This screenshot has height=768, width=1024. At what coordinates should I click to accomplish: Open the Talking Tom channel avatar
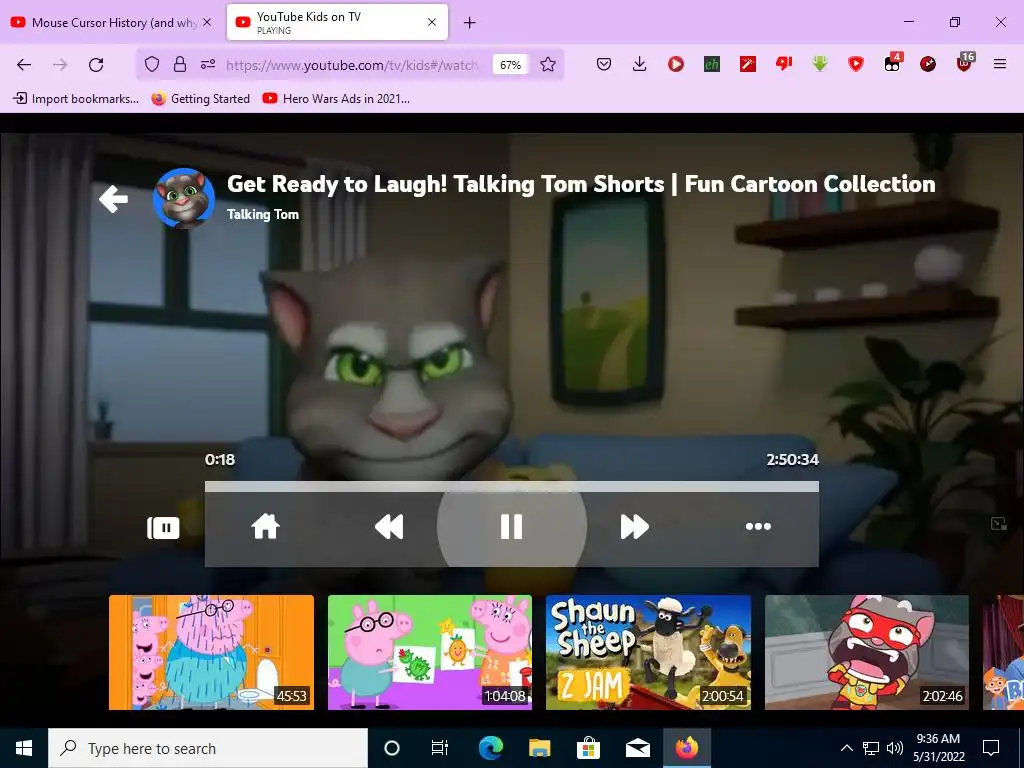(184, 199)
